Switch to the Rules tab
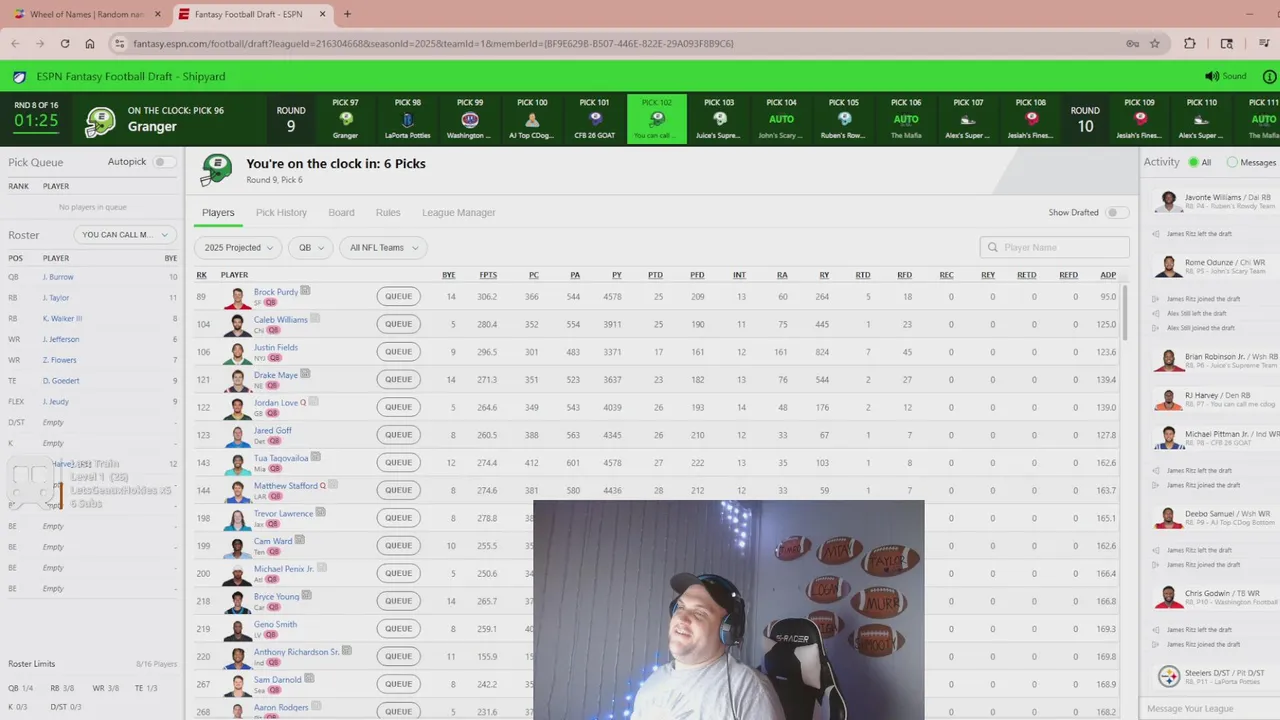Viewport: 1280px width, 720px height. pyautogui.click(x=388, y=212)
